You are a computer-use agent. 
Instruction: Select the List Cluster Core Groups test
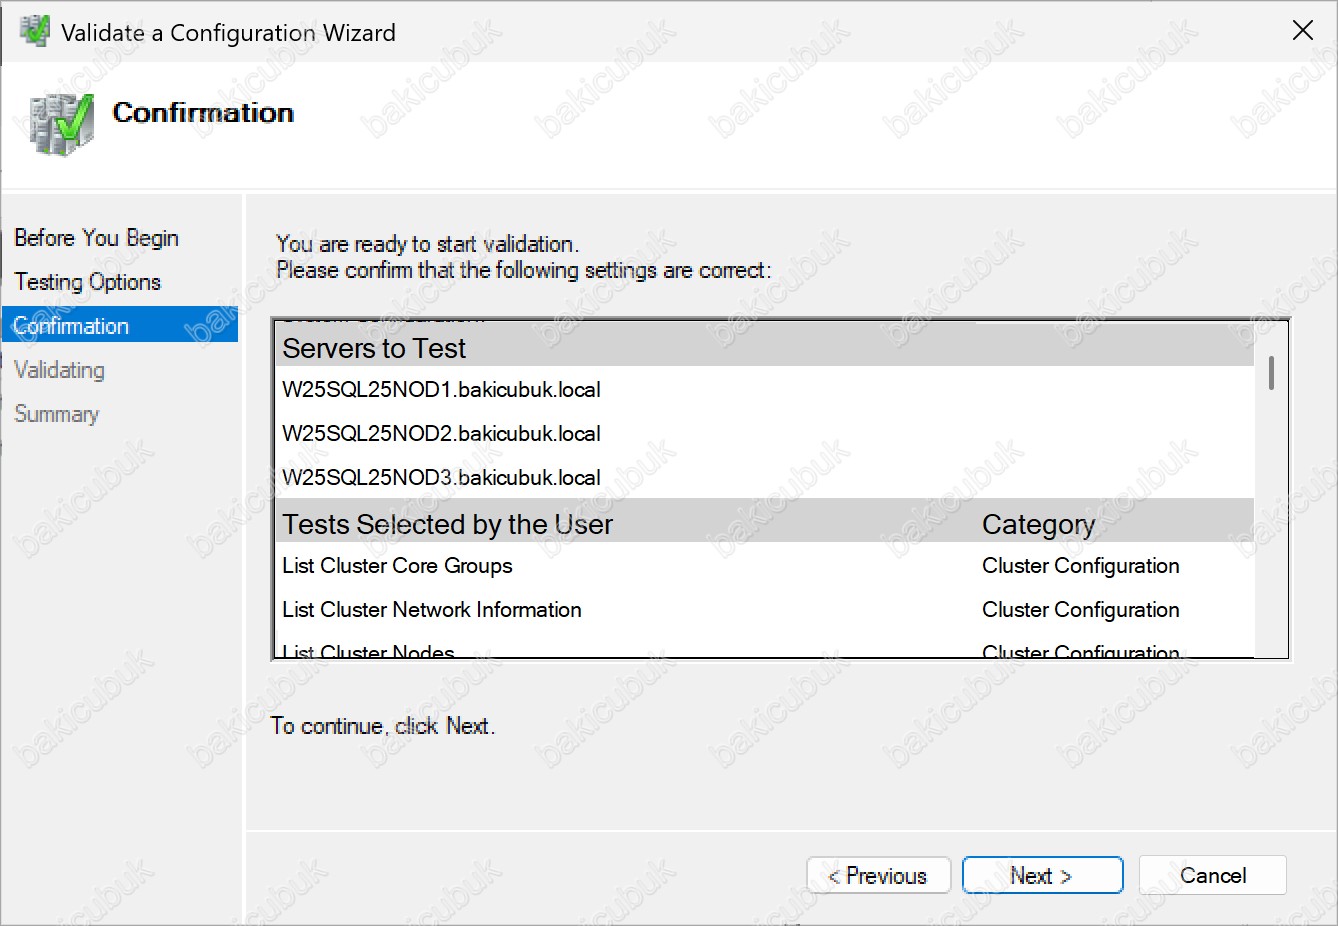click(x=397, y=566)
